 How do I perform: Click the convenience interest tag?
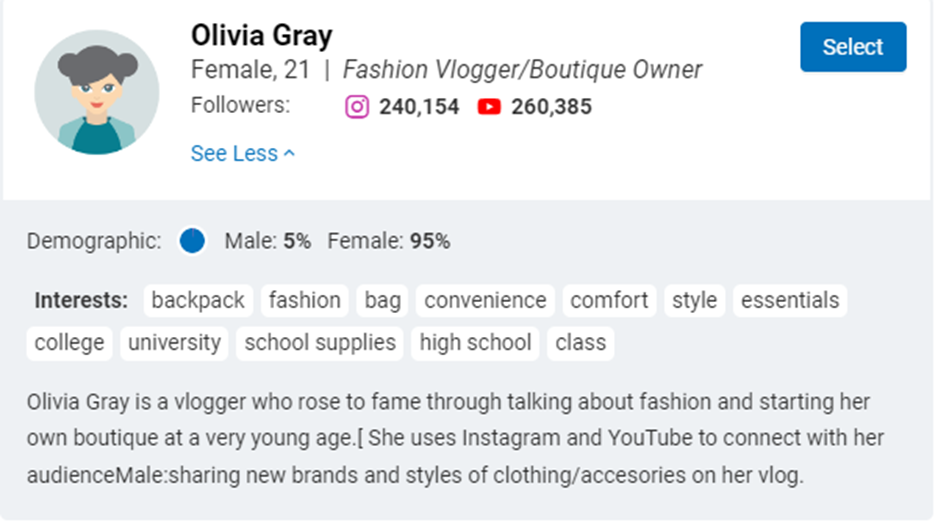[485, 300]
